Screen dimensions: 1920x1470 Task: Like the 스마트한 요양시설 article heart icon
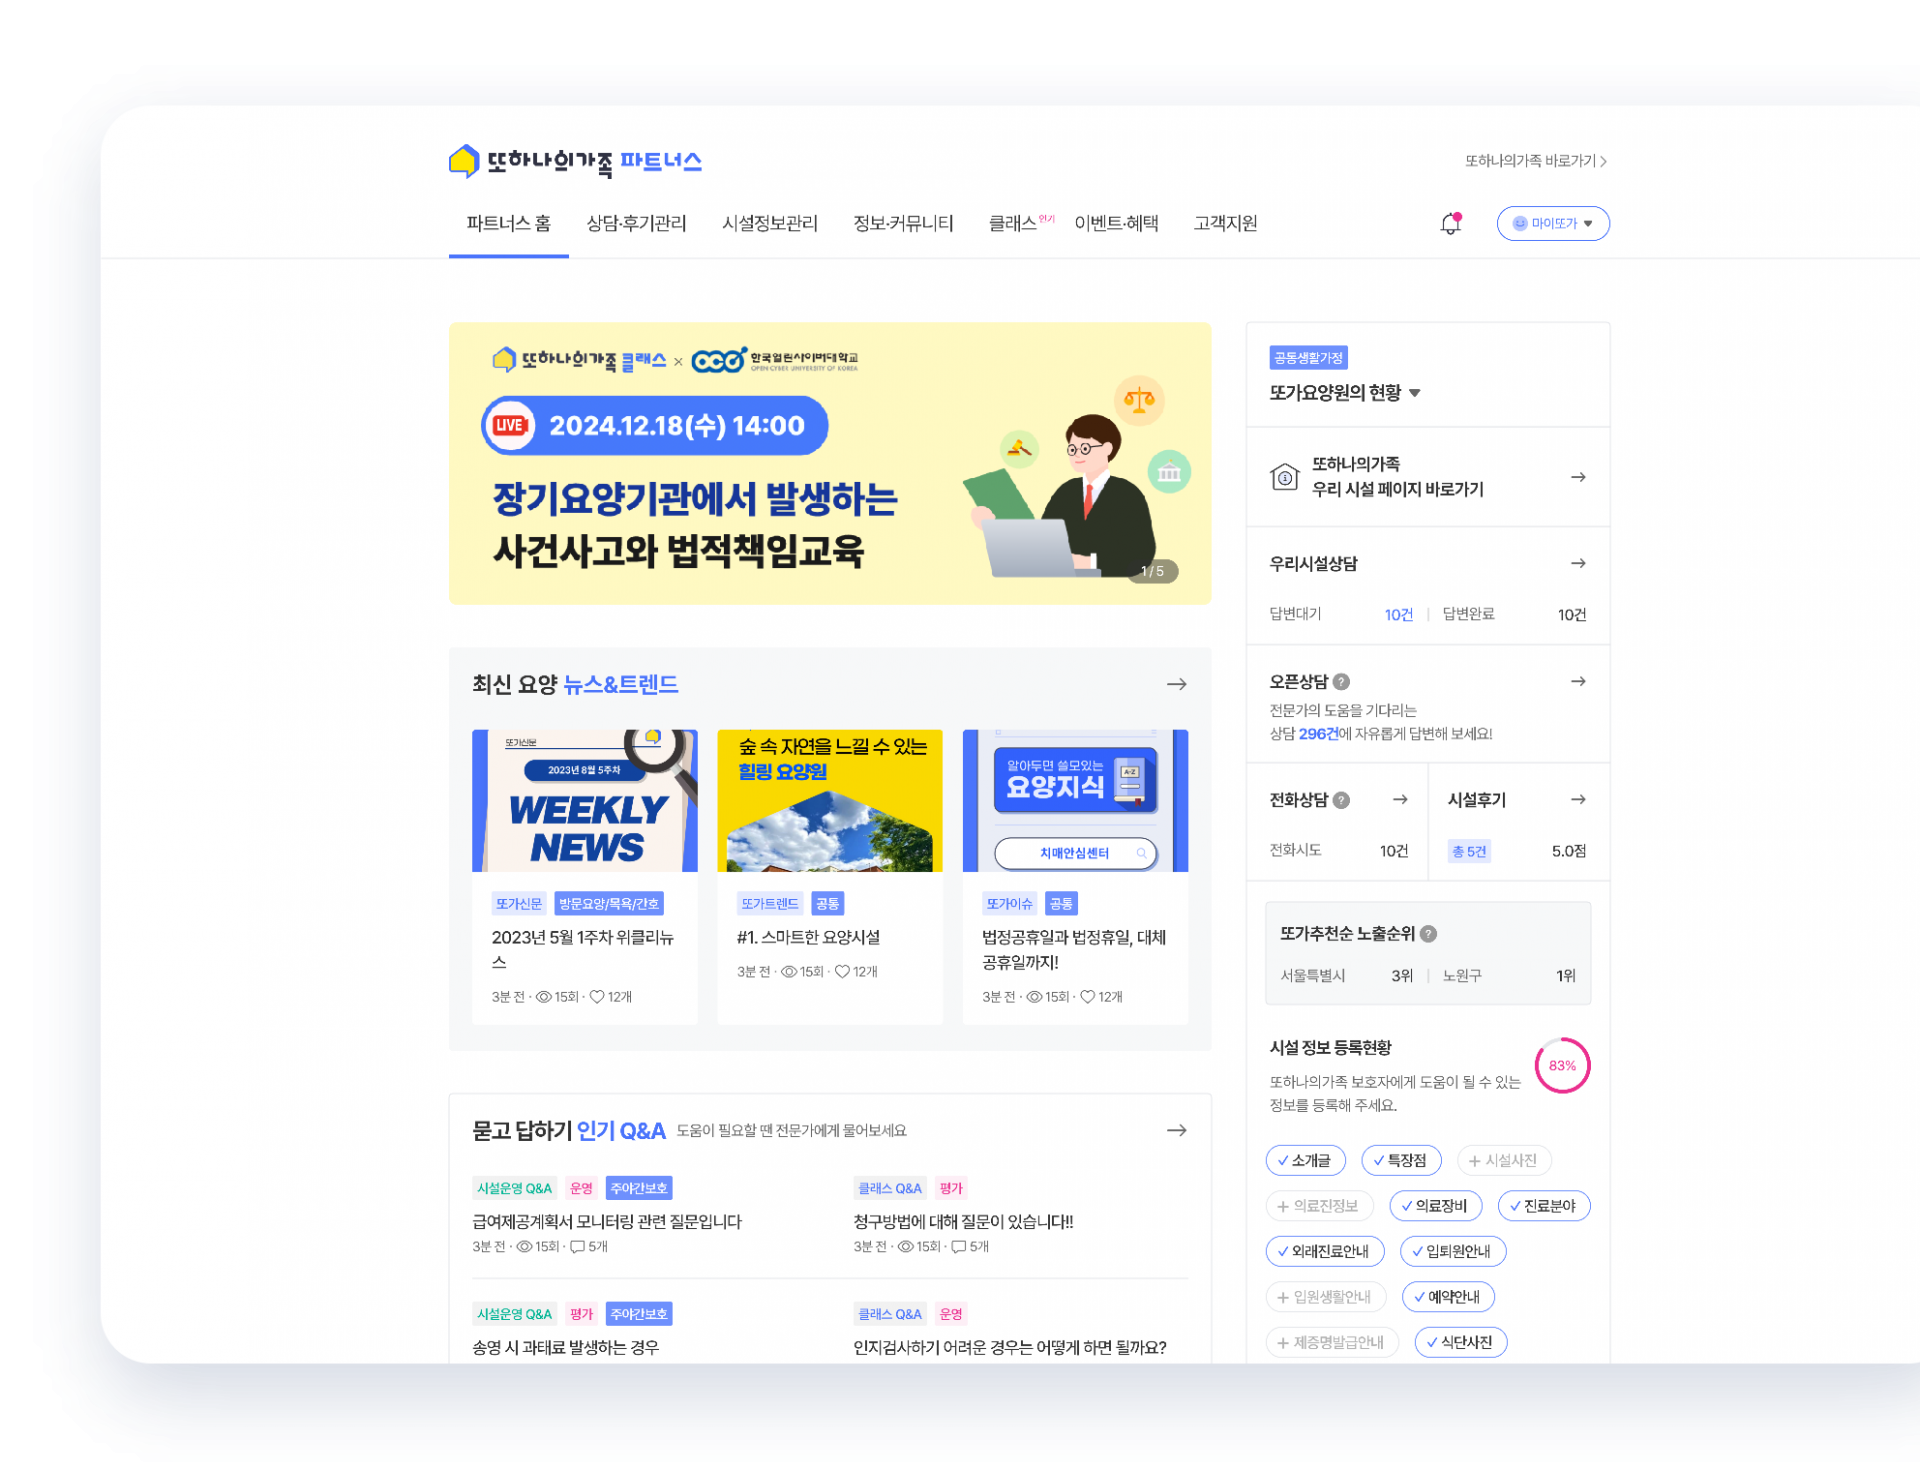pos(842,971)
